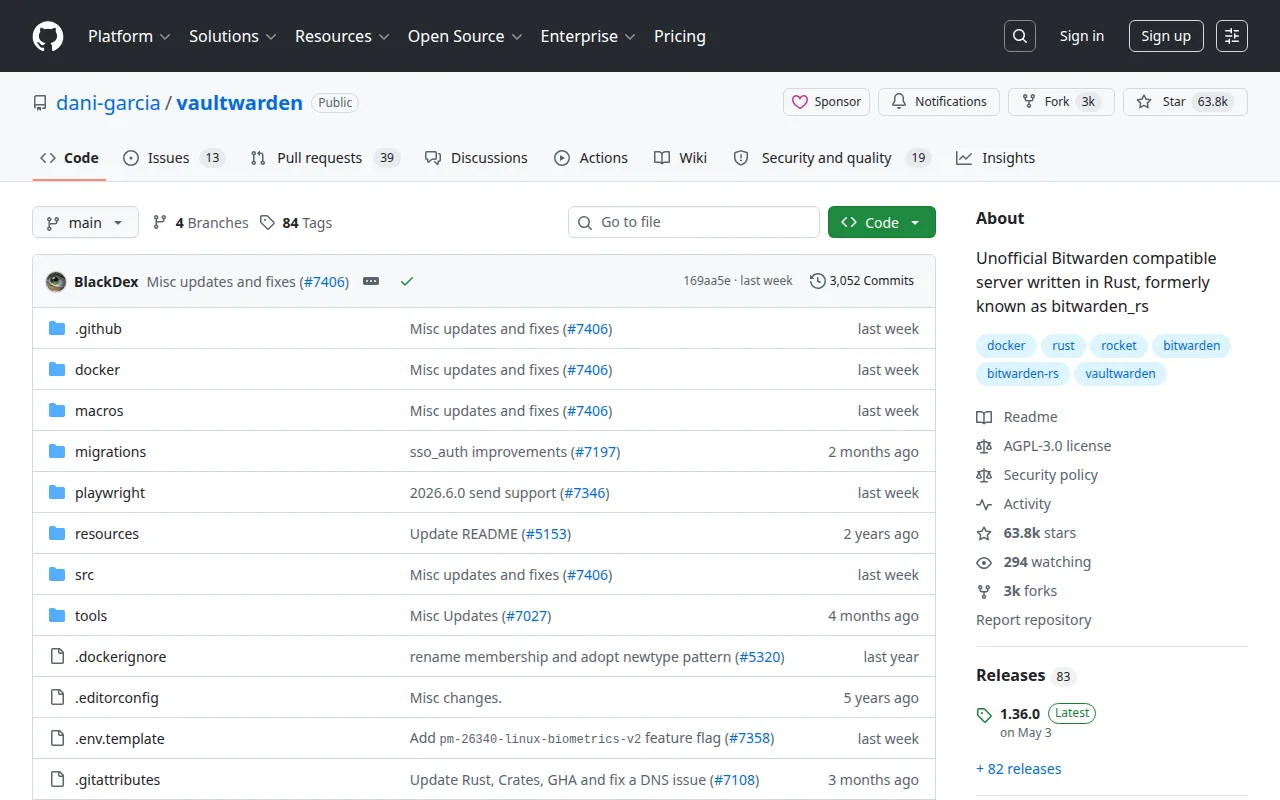Screen dimensions: 1280x800
Task: Click the .gitattributes file icon
Action: coord(57,780)
